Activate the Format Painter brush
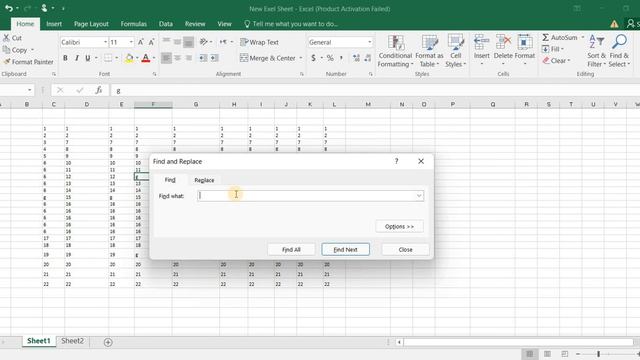 (x=7, y=62)
